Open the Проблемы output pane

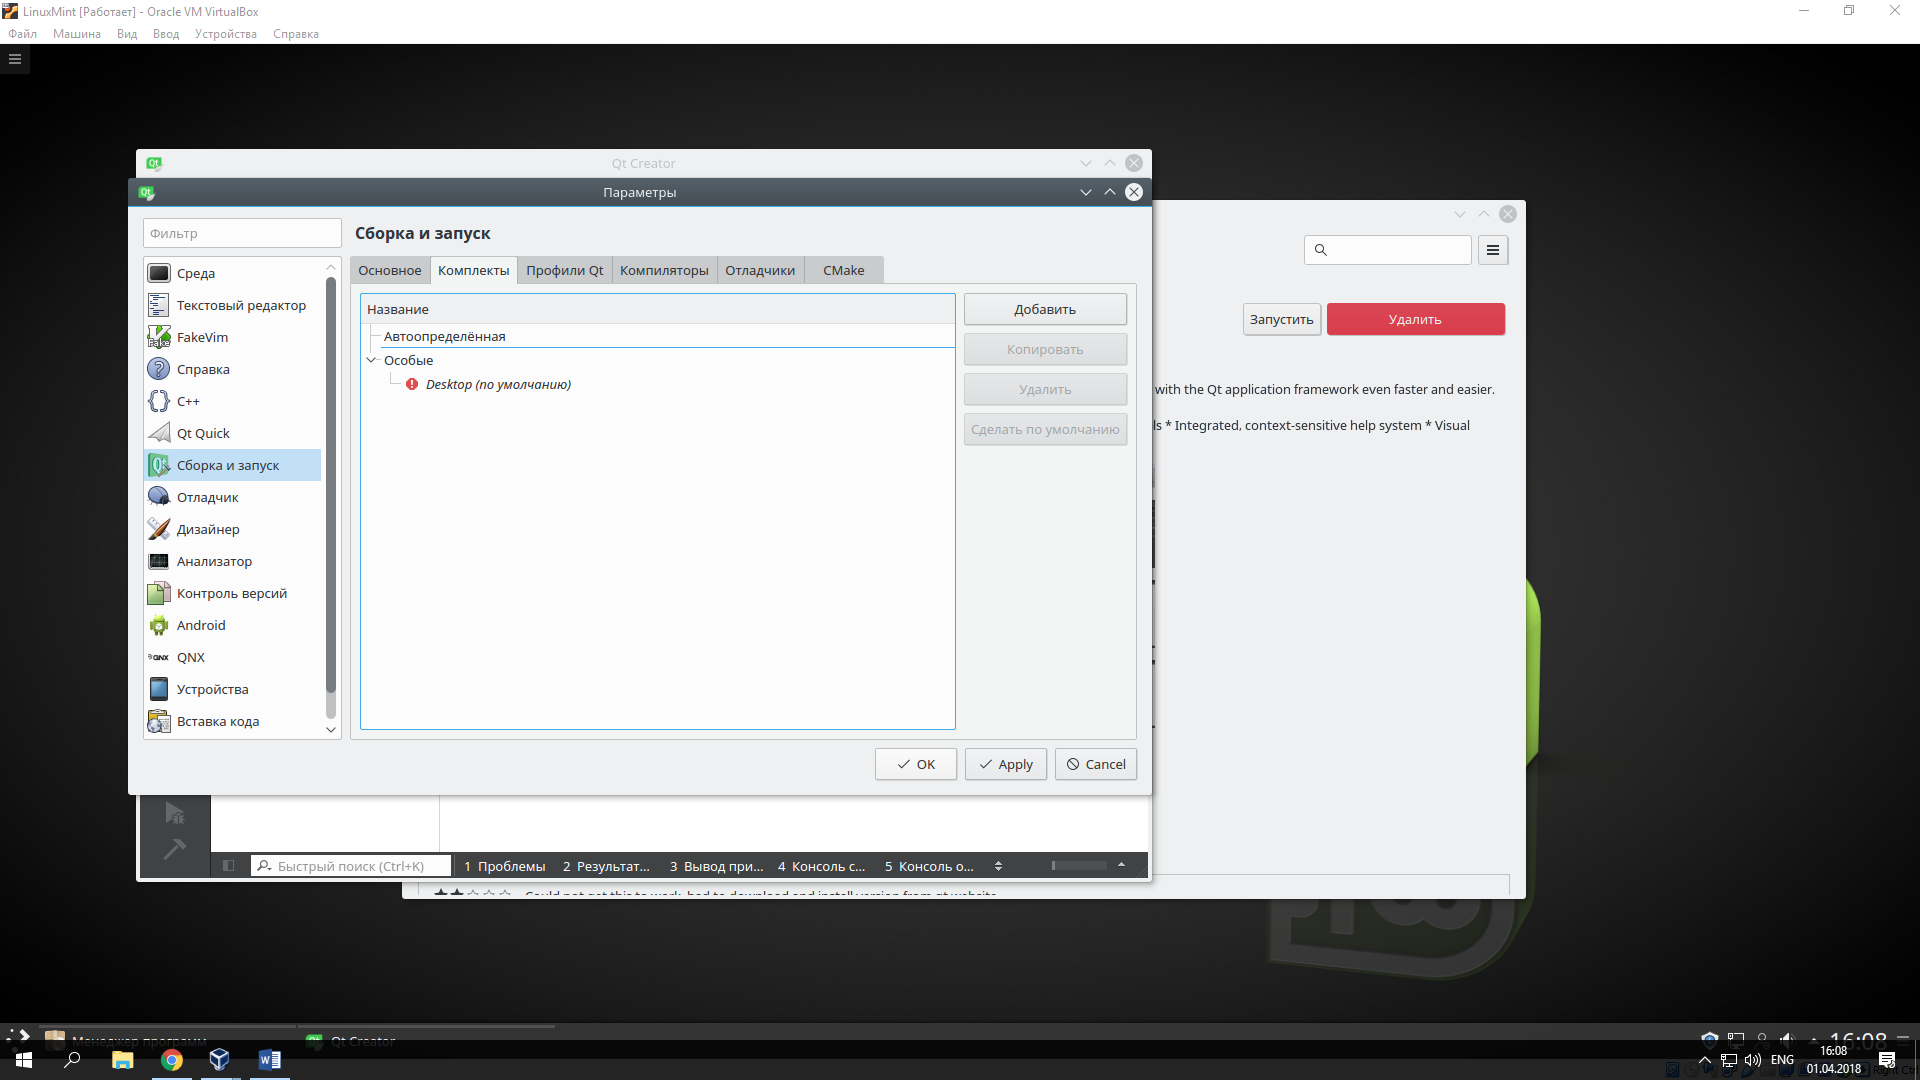click(x=505, y=866)
